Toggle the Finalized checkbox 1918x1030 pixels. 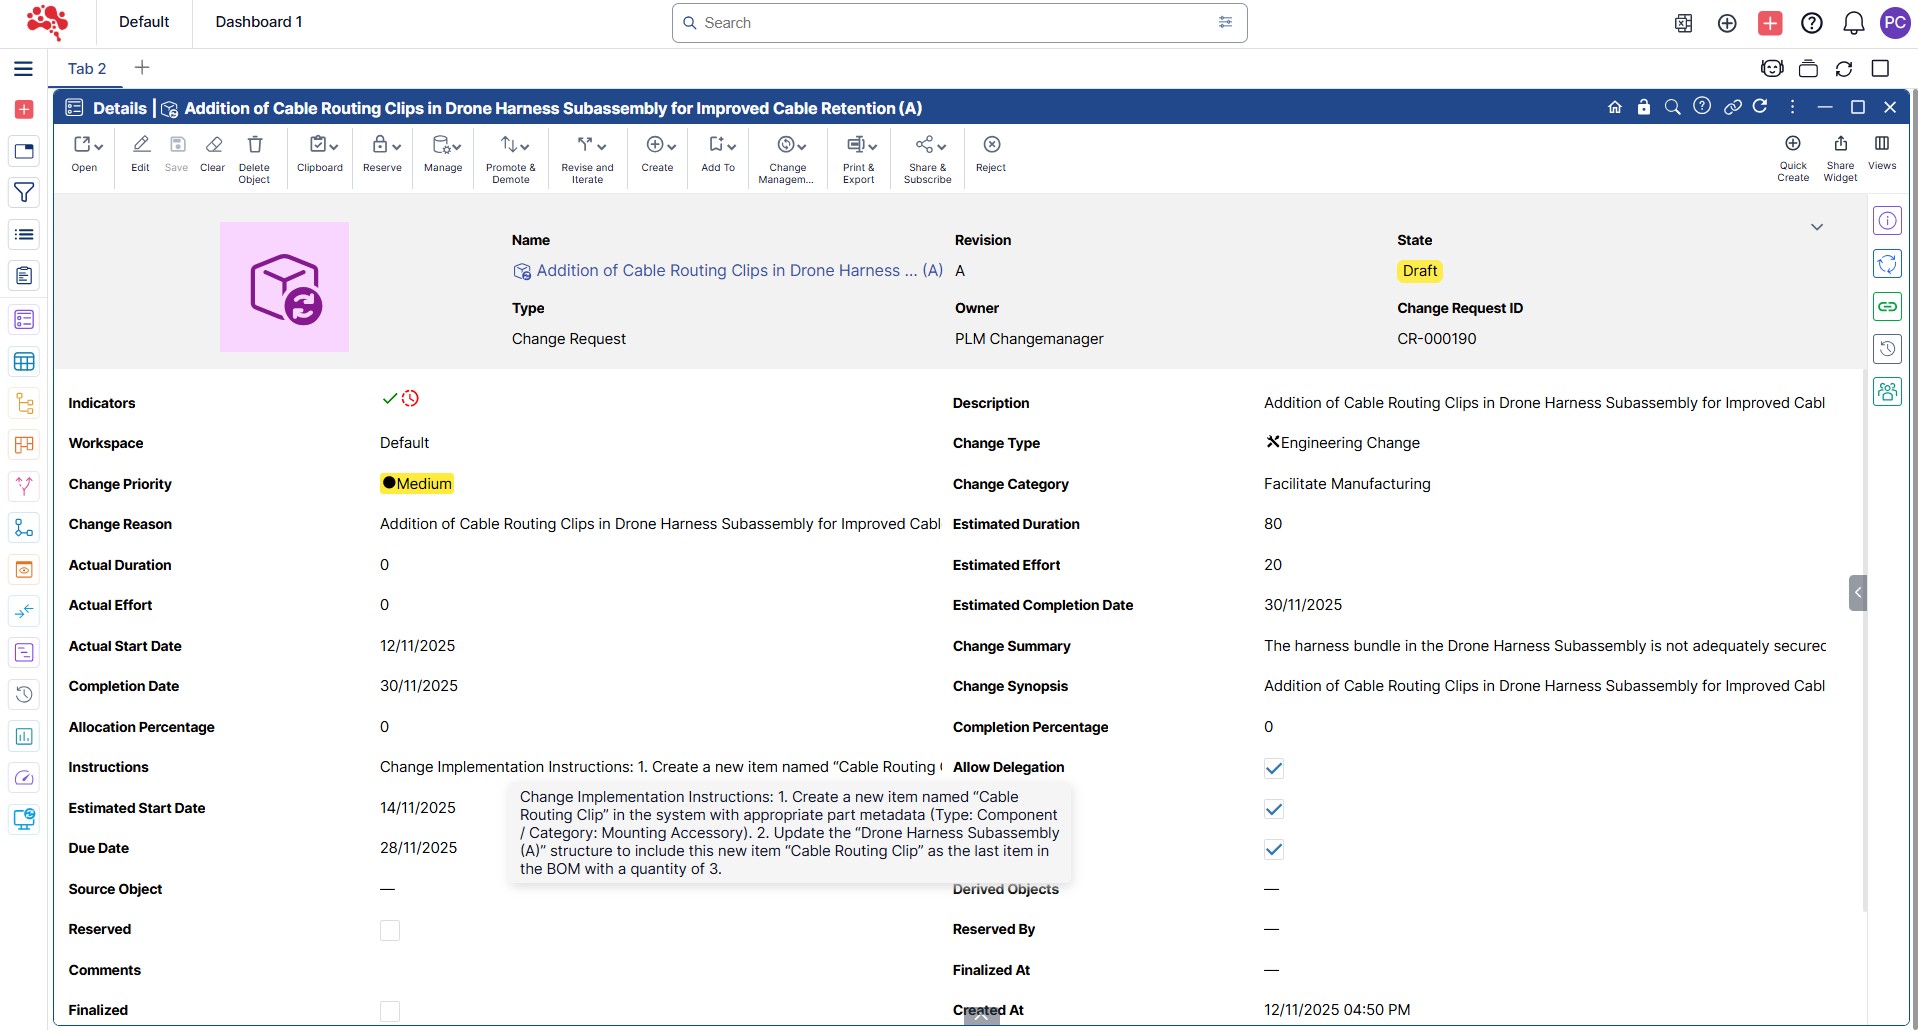point(390,1011)
